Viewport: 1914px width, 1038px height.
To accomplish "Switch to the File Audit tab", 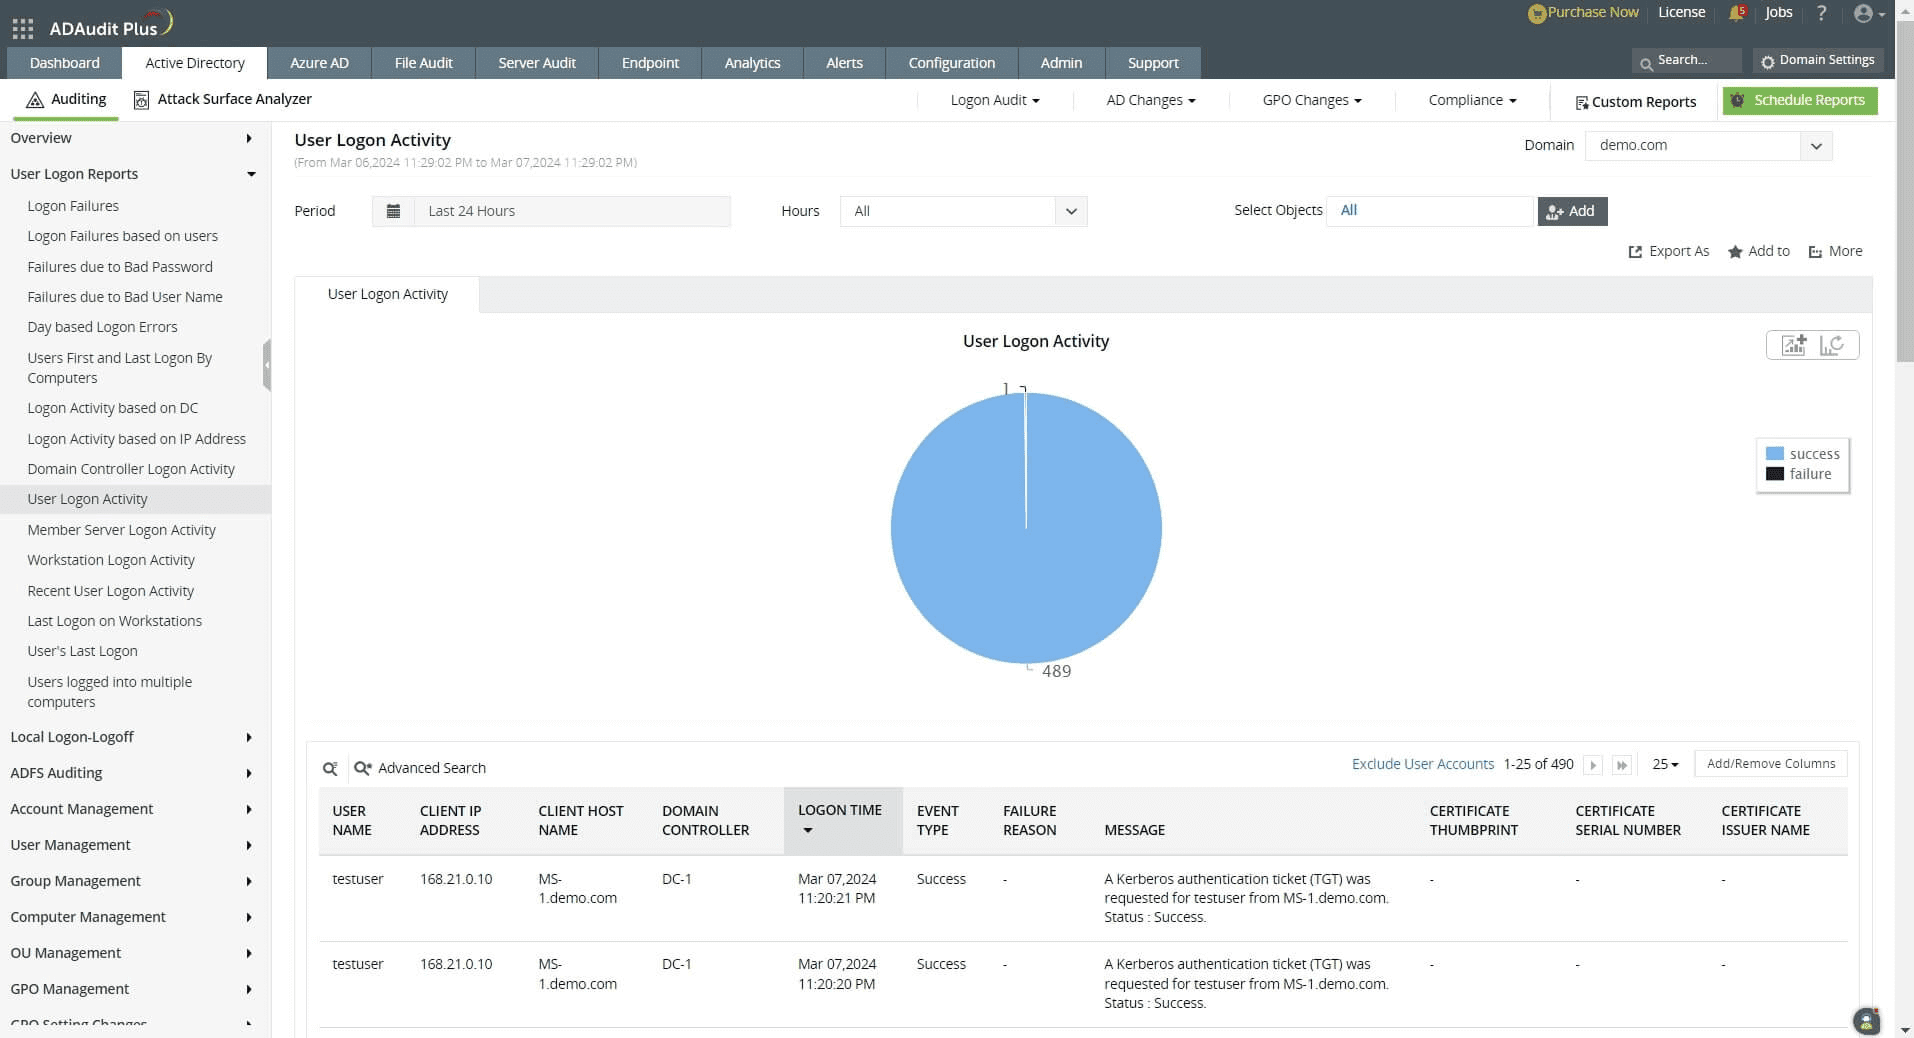I will tap(423, 63).
